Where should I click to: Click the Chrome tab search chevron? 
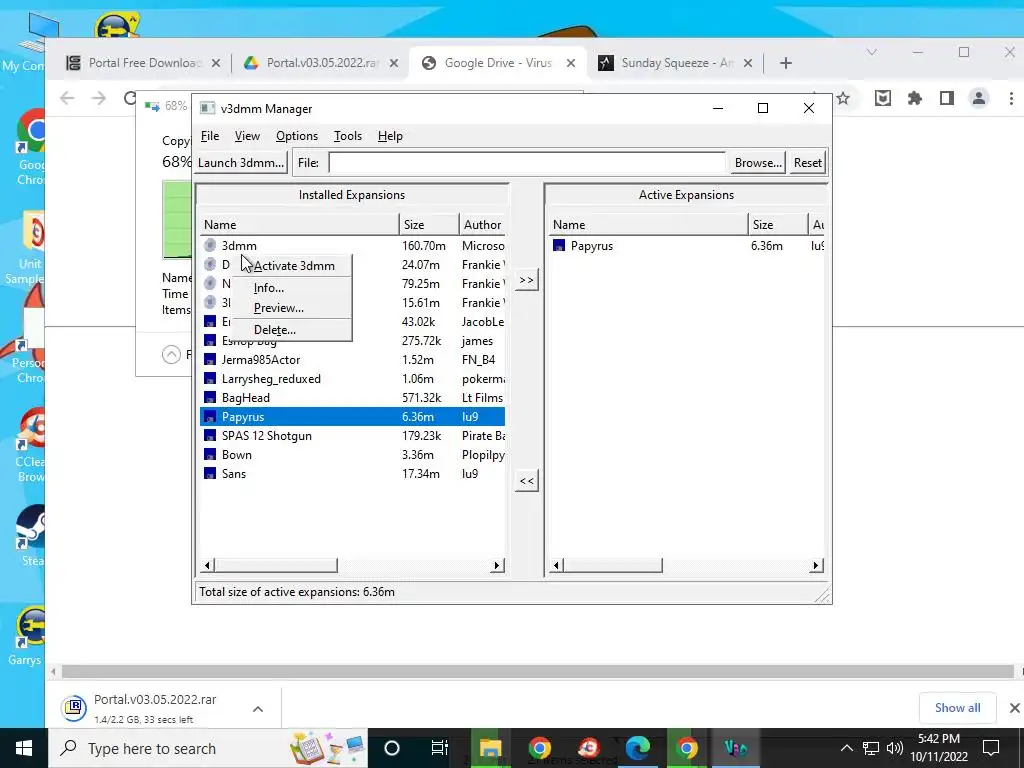tap(871, 52)
